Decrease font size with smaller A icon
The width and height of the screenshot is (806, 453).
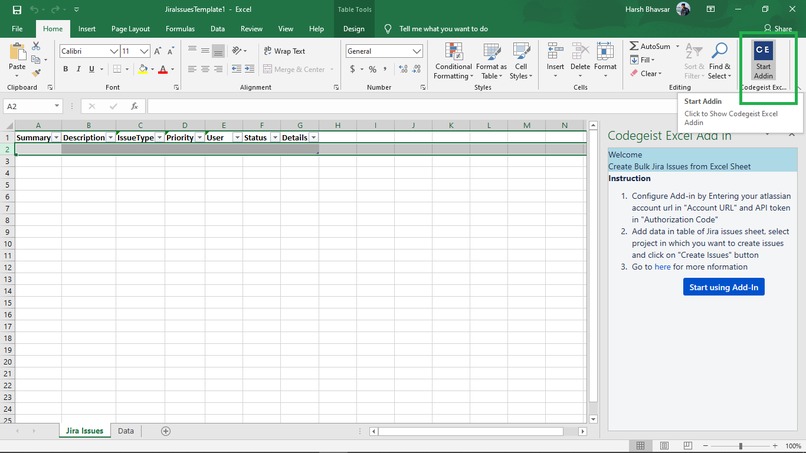coord(171,51)
